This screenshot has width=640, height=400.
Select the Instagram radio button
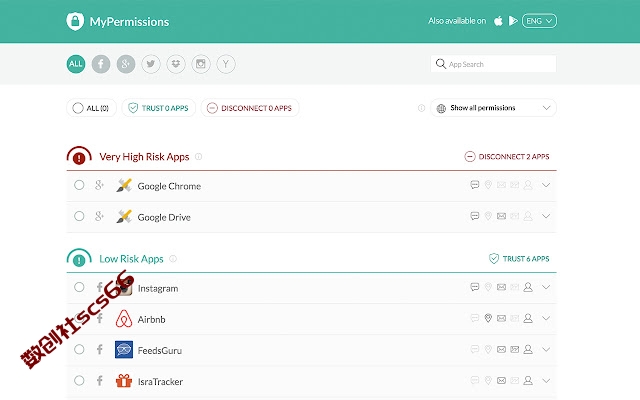pos(79,287)
